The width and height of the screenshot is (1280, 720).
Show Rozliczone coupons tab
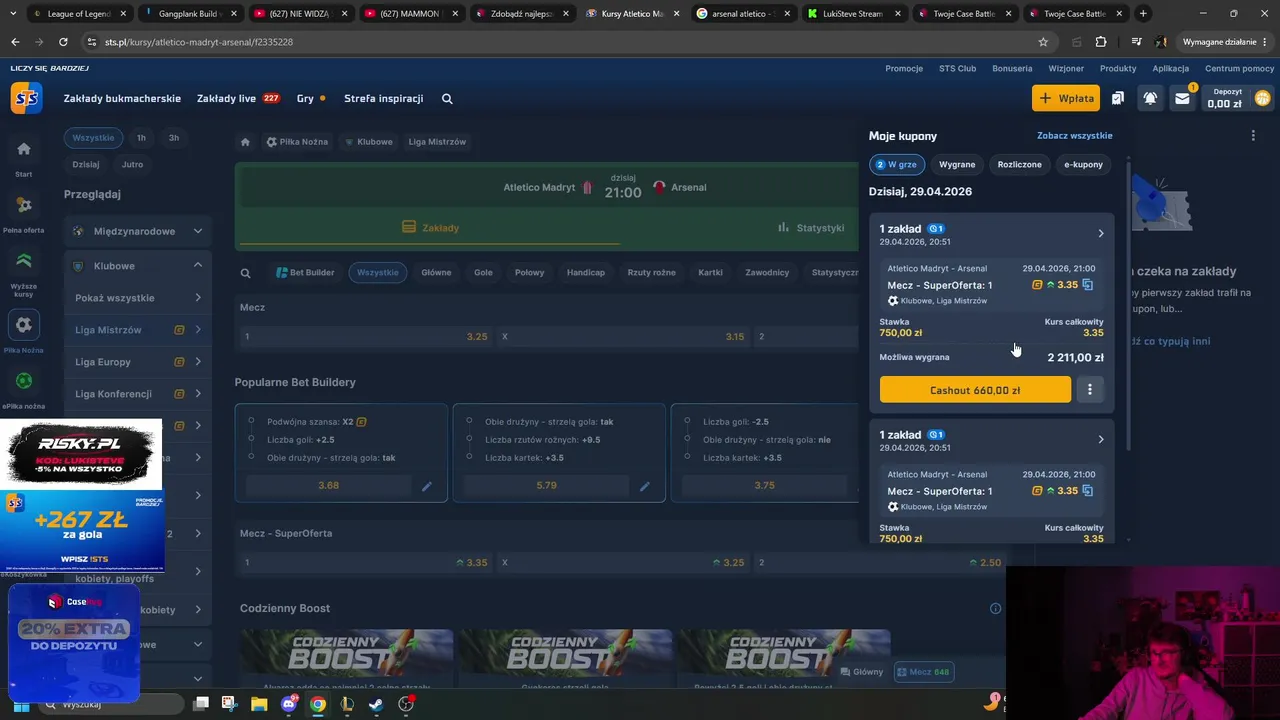click(1019, 165)
